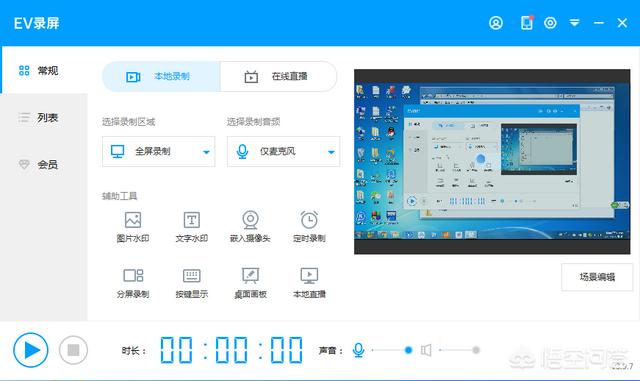Start recording with the blue play button
Viewport: 640px width, 381px height.
click(x=31, y=350)
